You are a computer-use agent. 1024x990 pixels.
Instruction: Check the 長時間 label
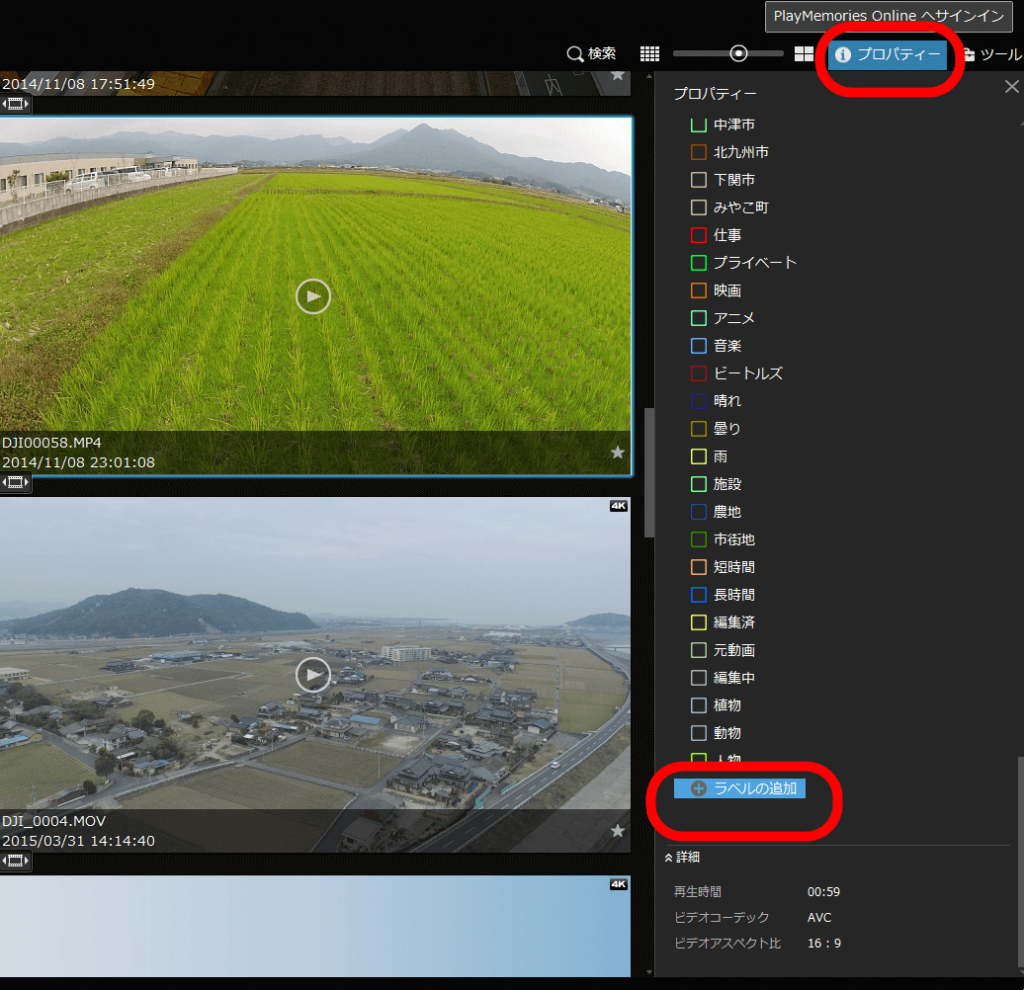pos(698,595)
